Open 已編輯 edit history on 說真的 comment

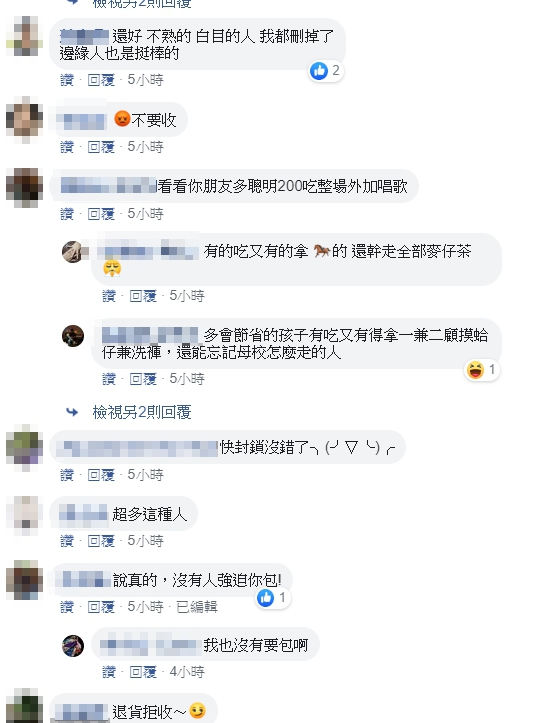197,607
